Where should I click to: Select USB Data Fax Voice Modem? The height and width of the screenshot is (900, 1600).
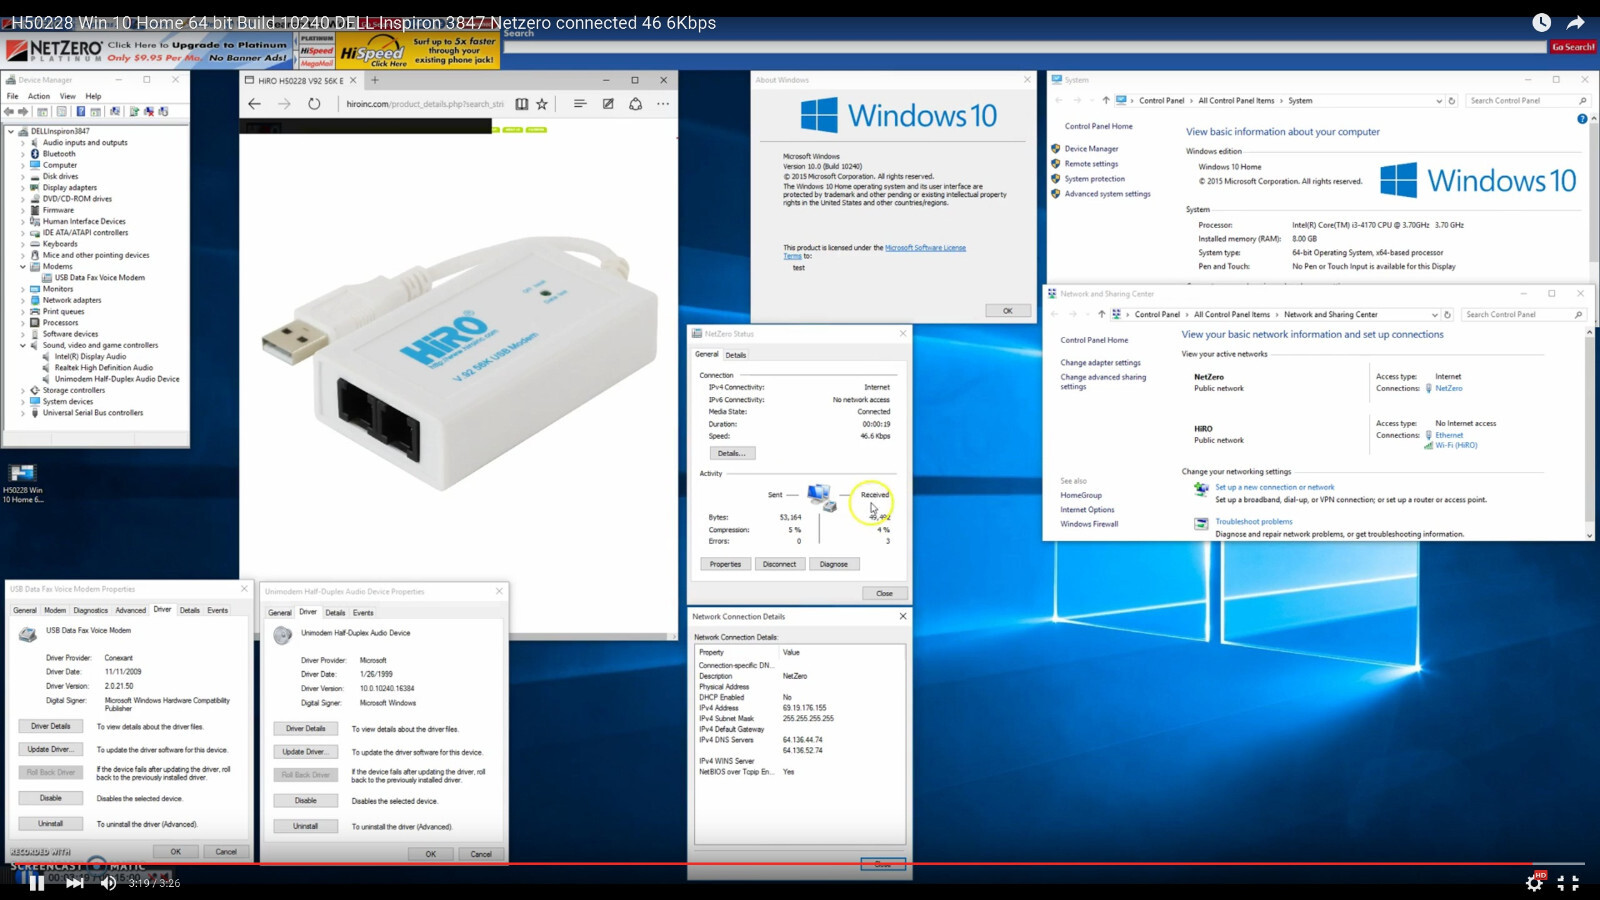(x=99, y=277)
